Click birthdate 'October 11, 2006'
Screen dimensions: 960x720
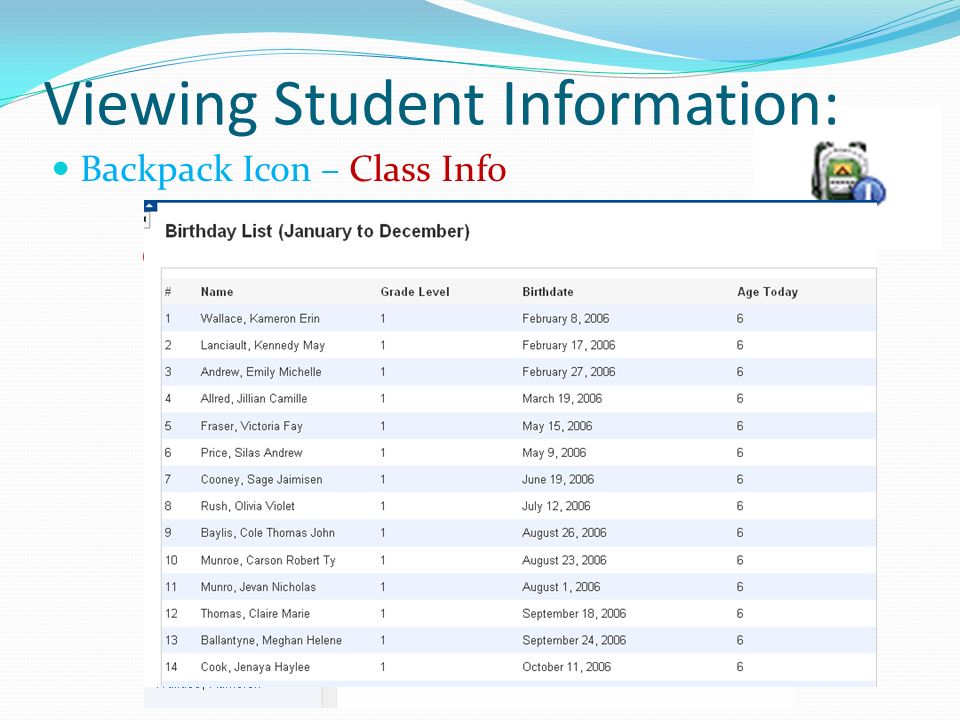[566, 667]
